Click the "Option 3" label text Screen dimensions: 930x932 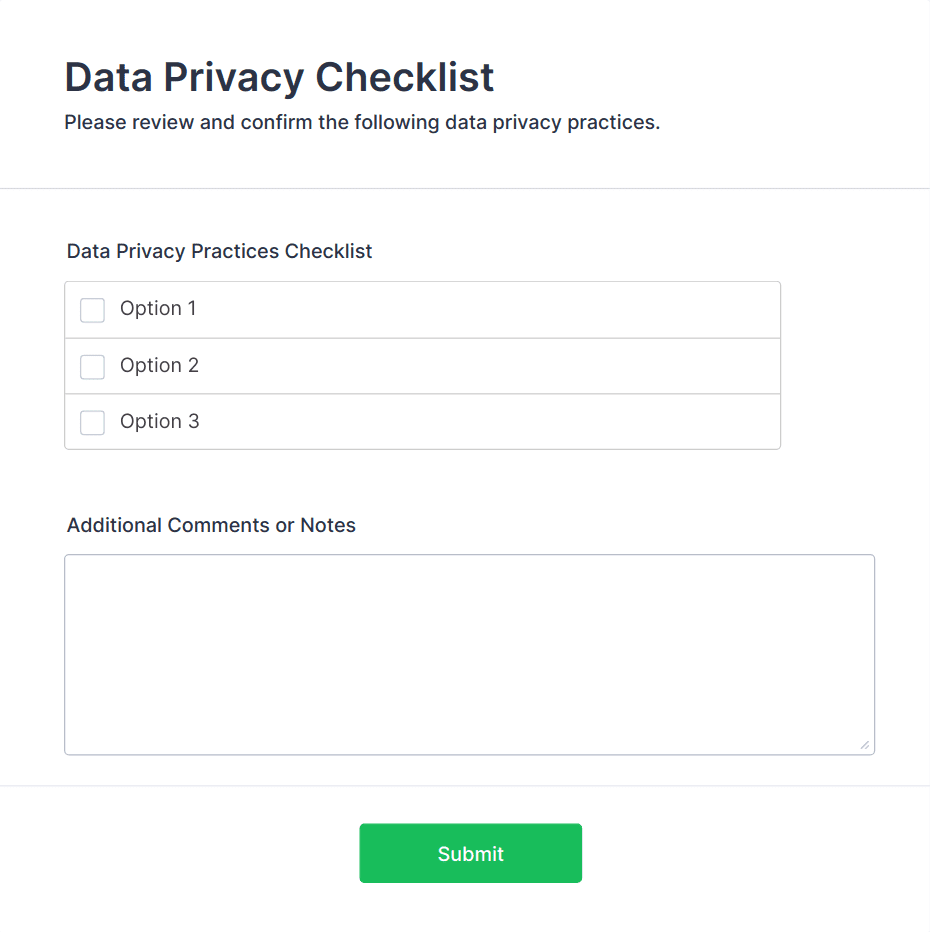click(159, 422)
